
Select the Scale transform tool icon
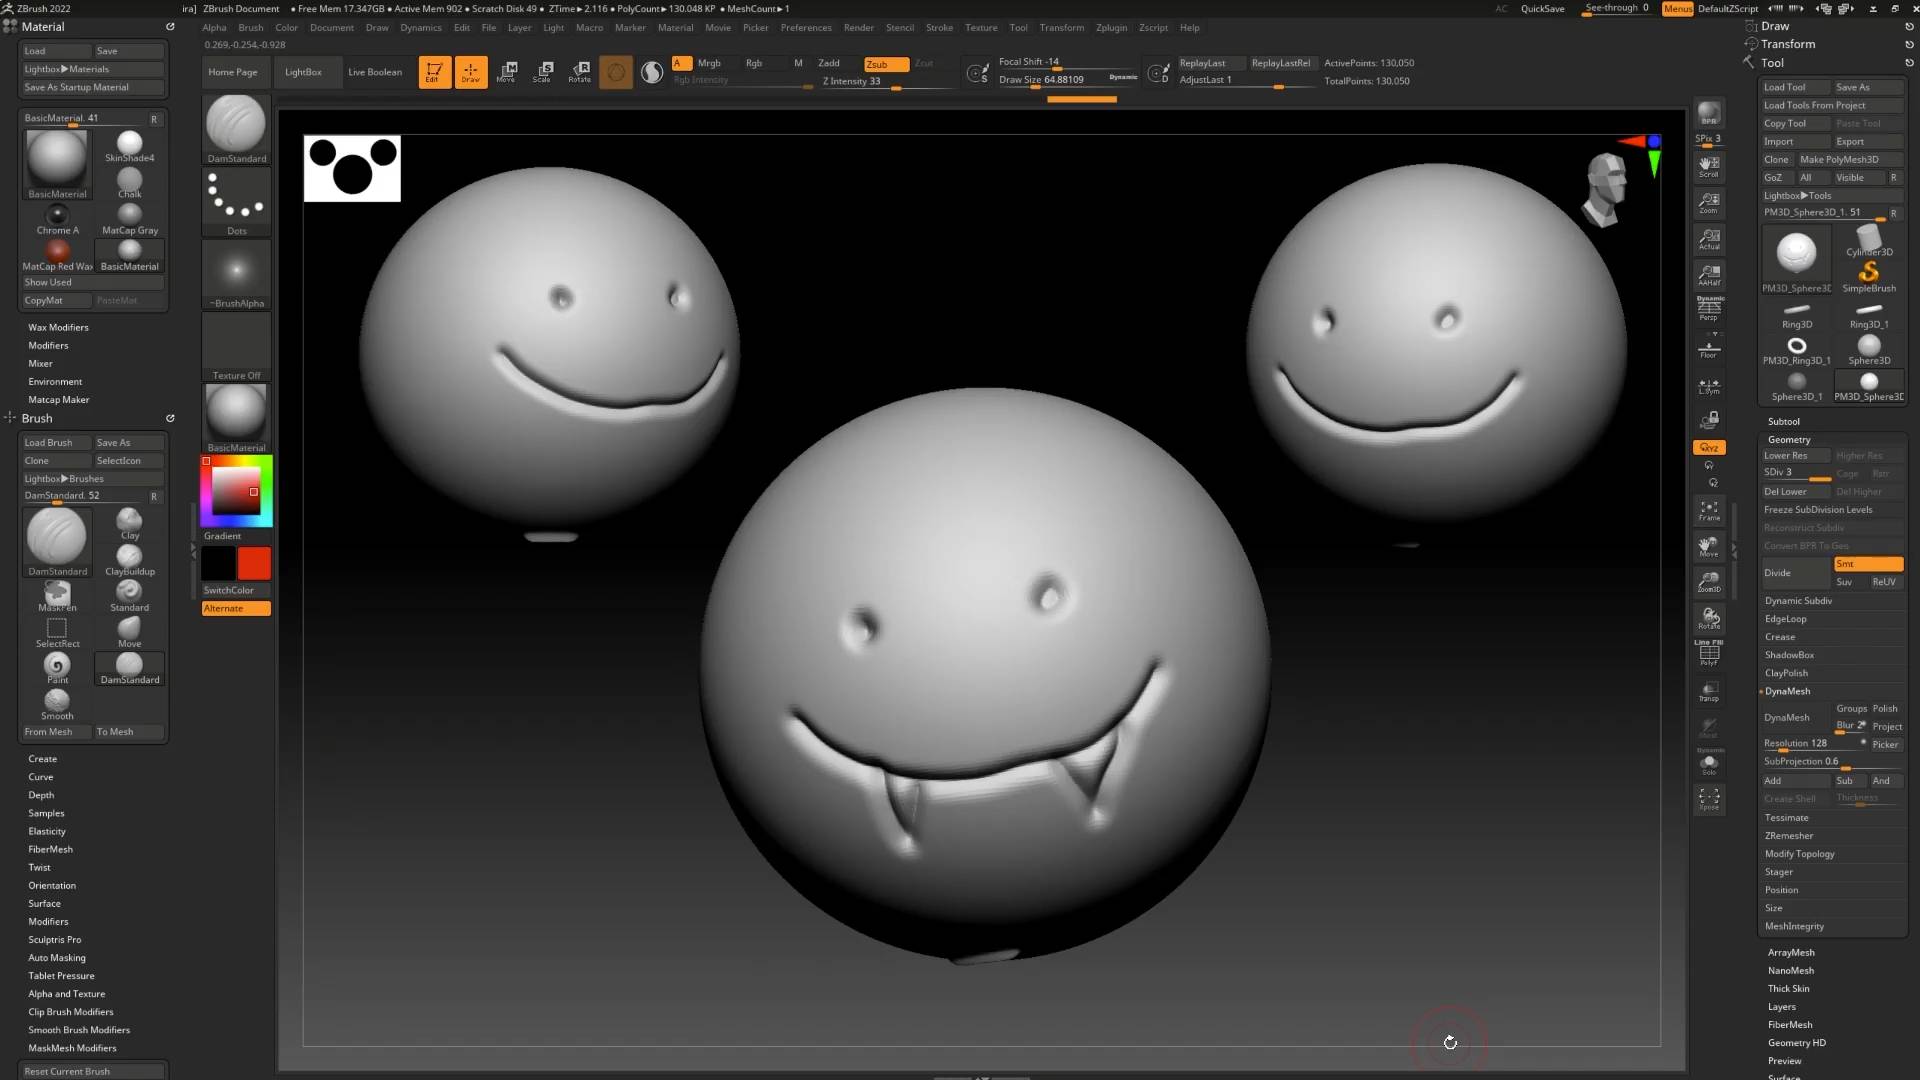tap(543, 71)
